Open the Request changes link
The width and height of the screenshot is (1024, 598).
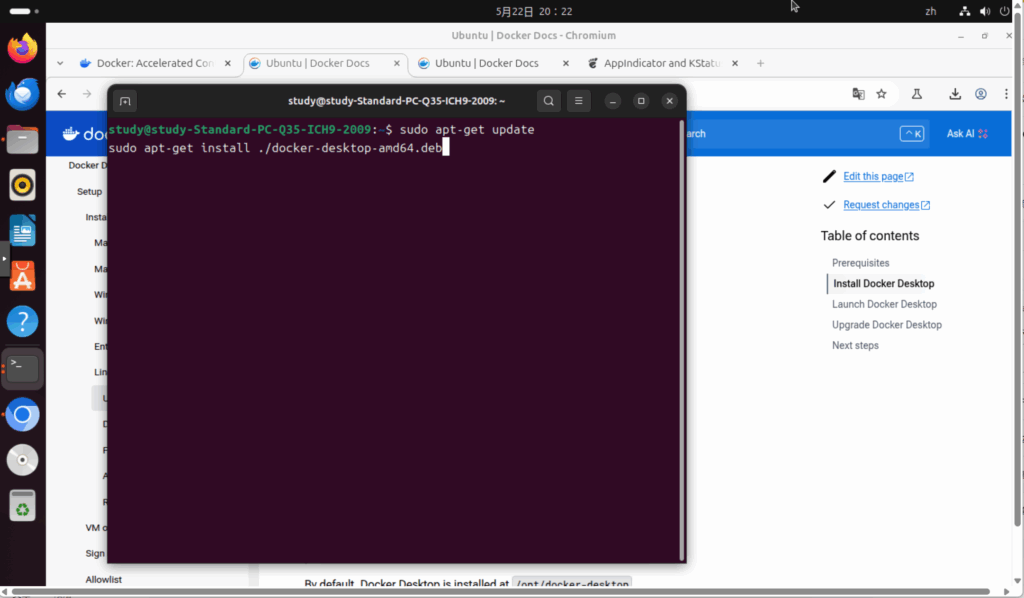click(x=886, y=205)
